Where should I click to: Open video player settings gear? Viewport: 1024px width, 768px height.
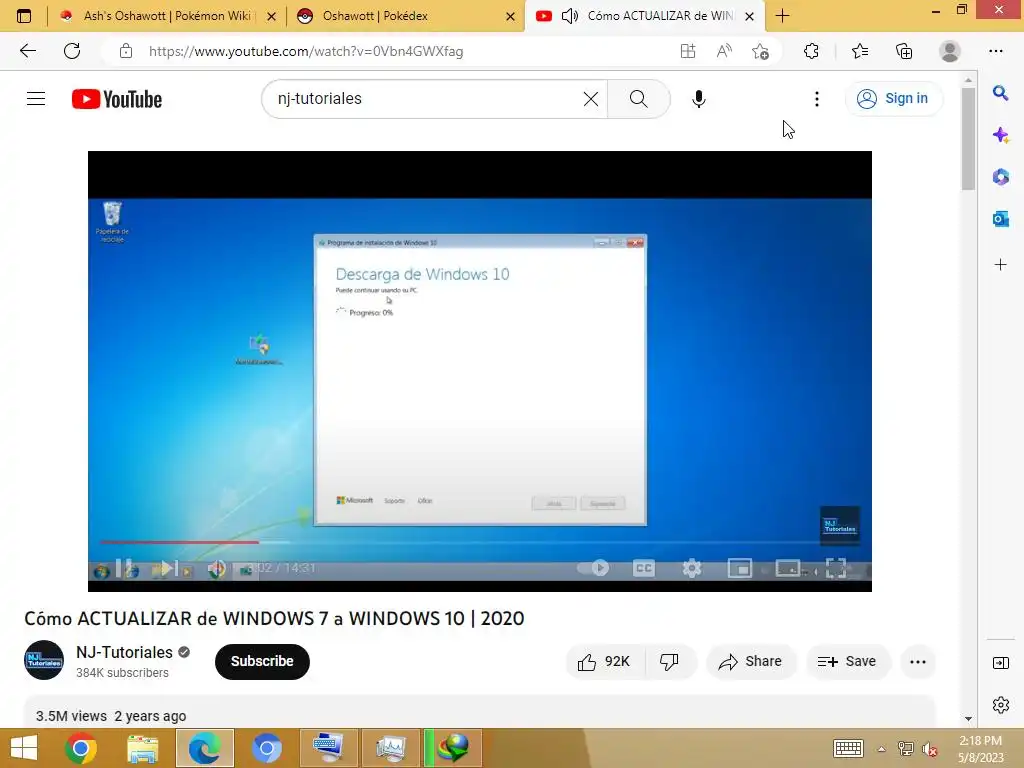[x=692, y=568]
